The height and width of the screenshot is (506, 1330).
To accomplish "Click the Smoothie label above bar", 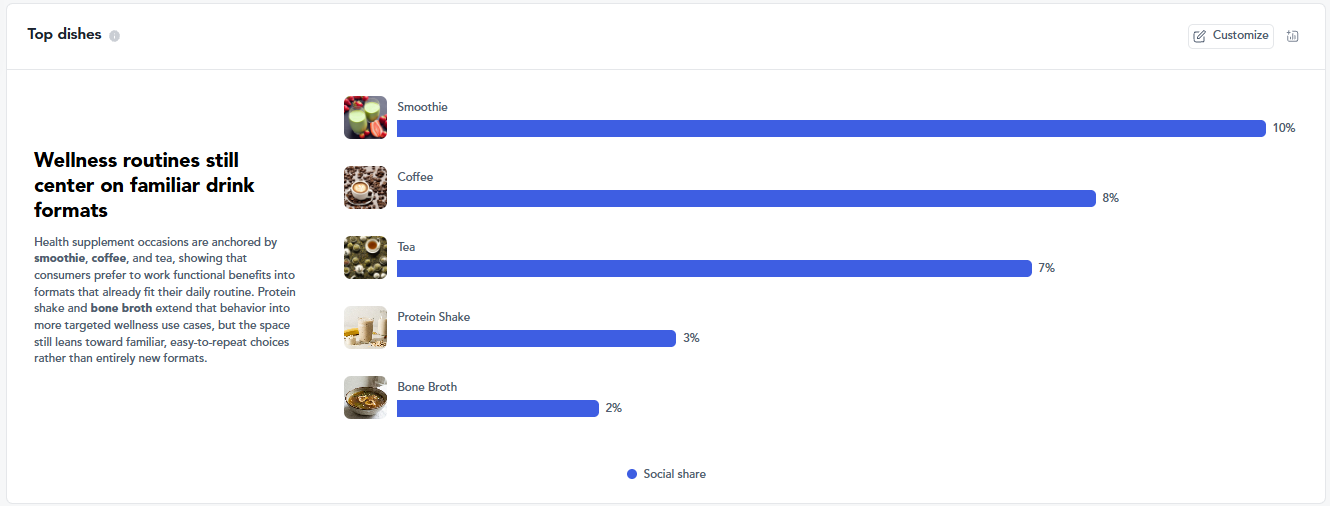I will click(422, 107).
